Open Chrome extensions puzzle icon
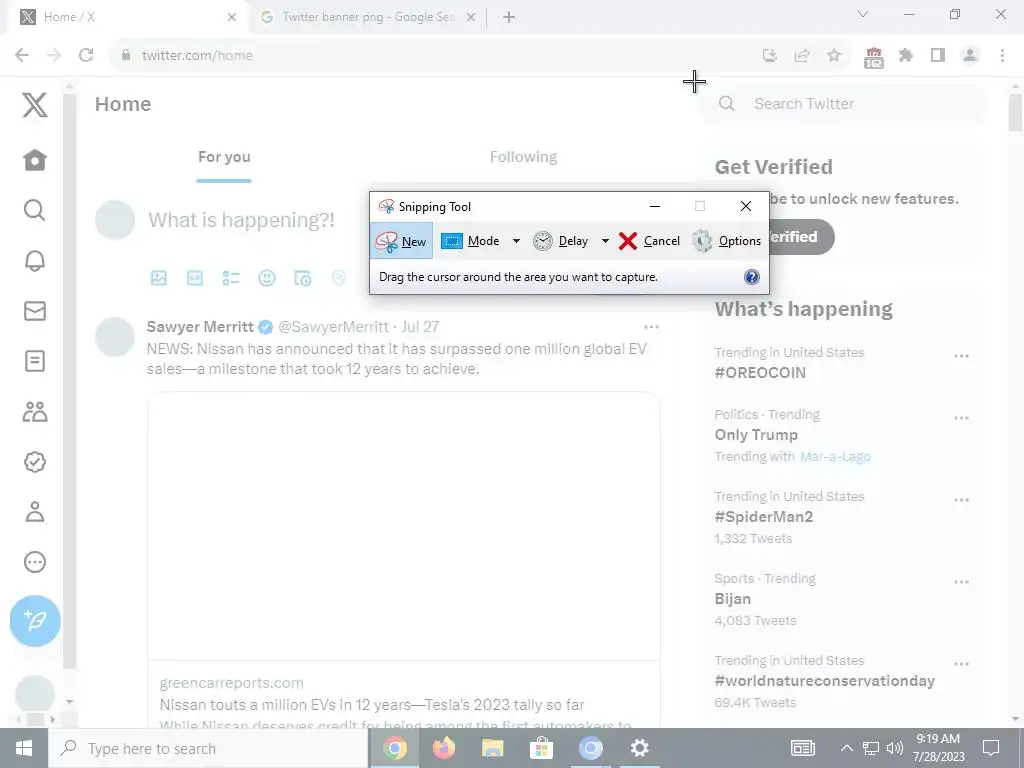1024x768 pixels. pyautogui.click(x=905, y=56)
